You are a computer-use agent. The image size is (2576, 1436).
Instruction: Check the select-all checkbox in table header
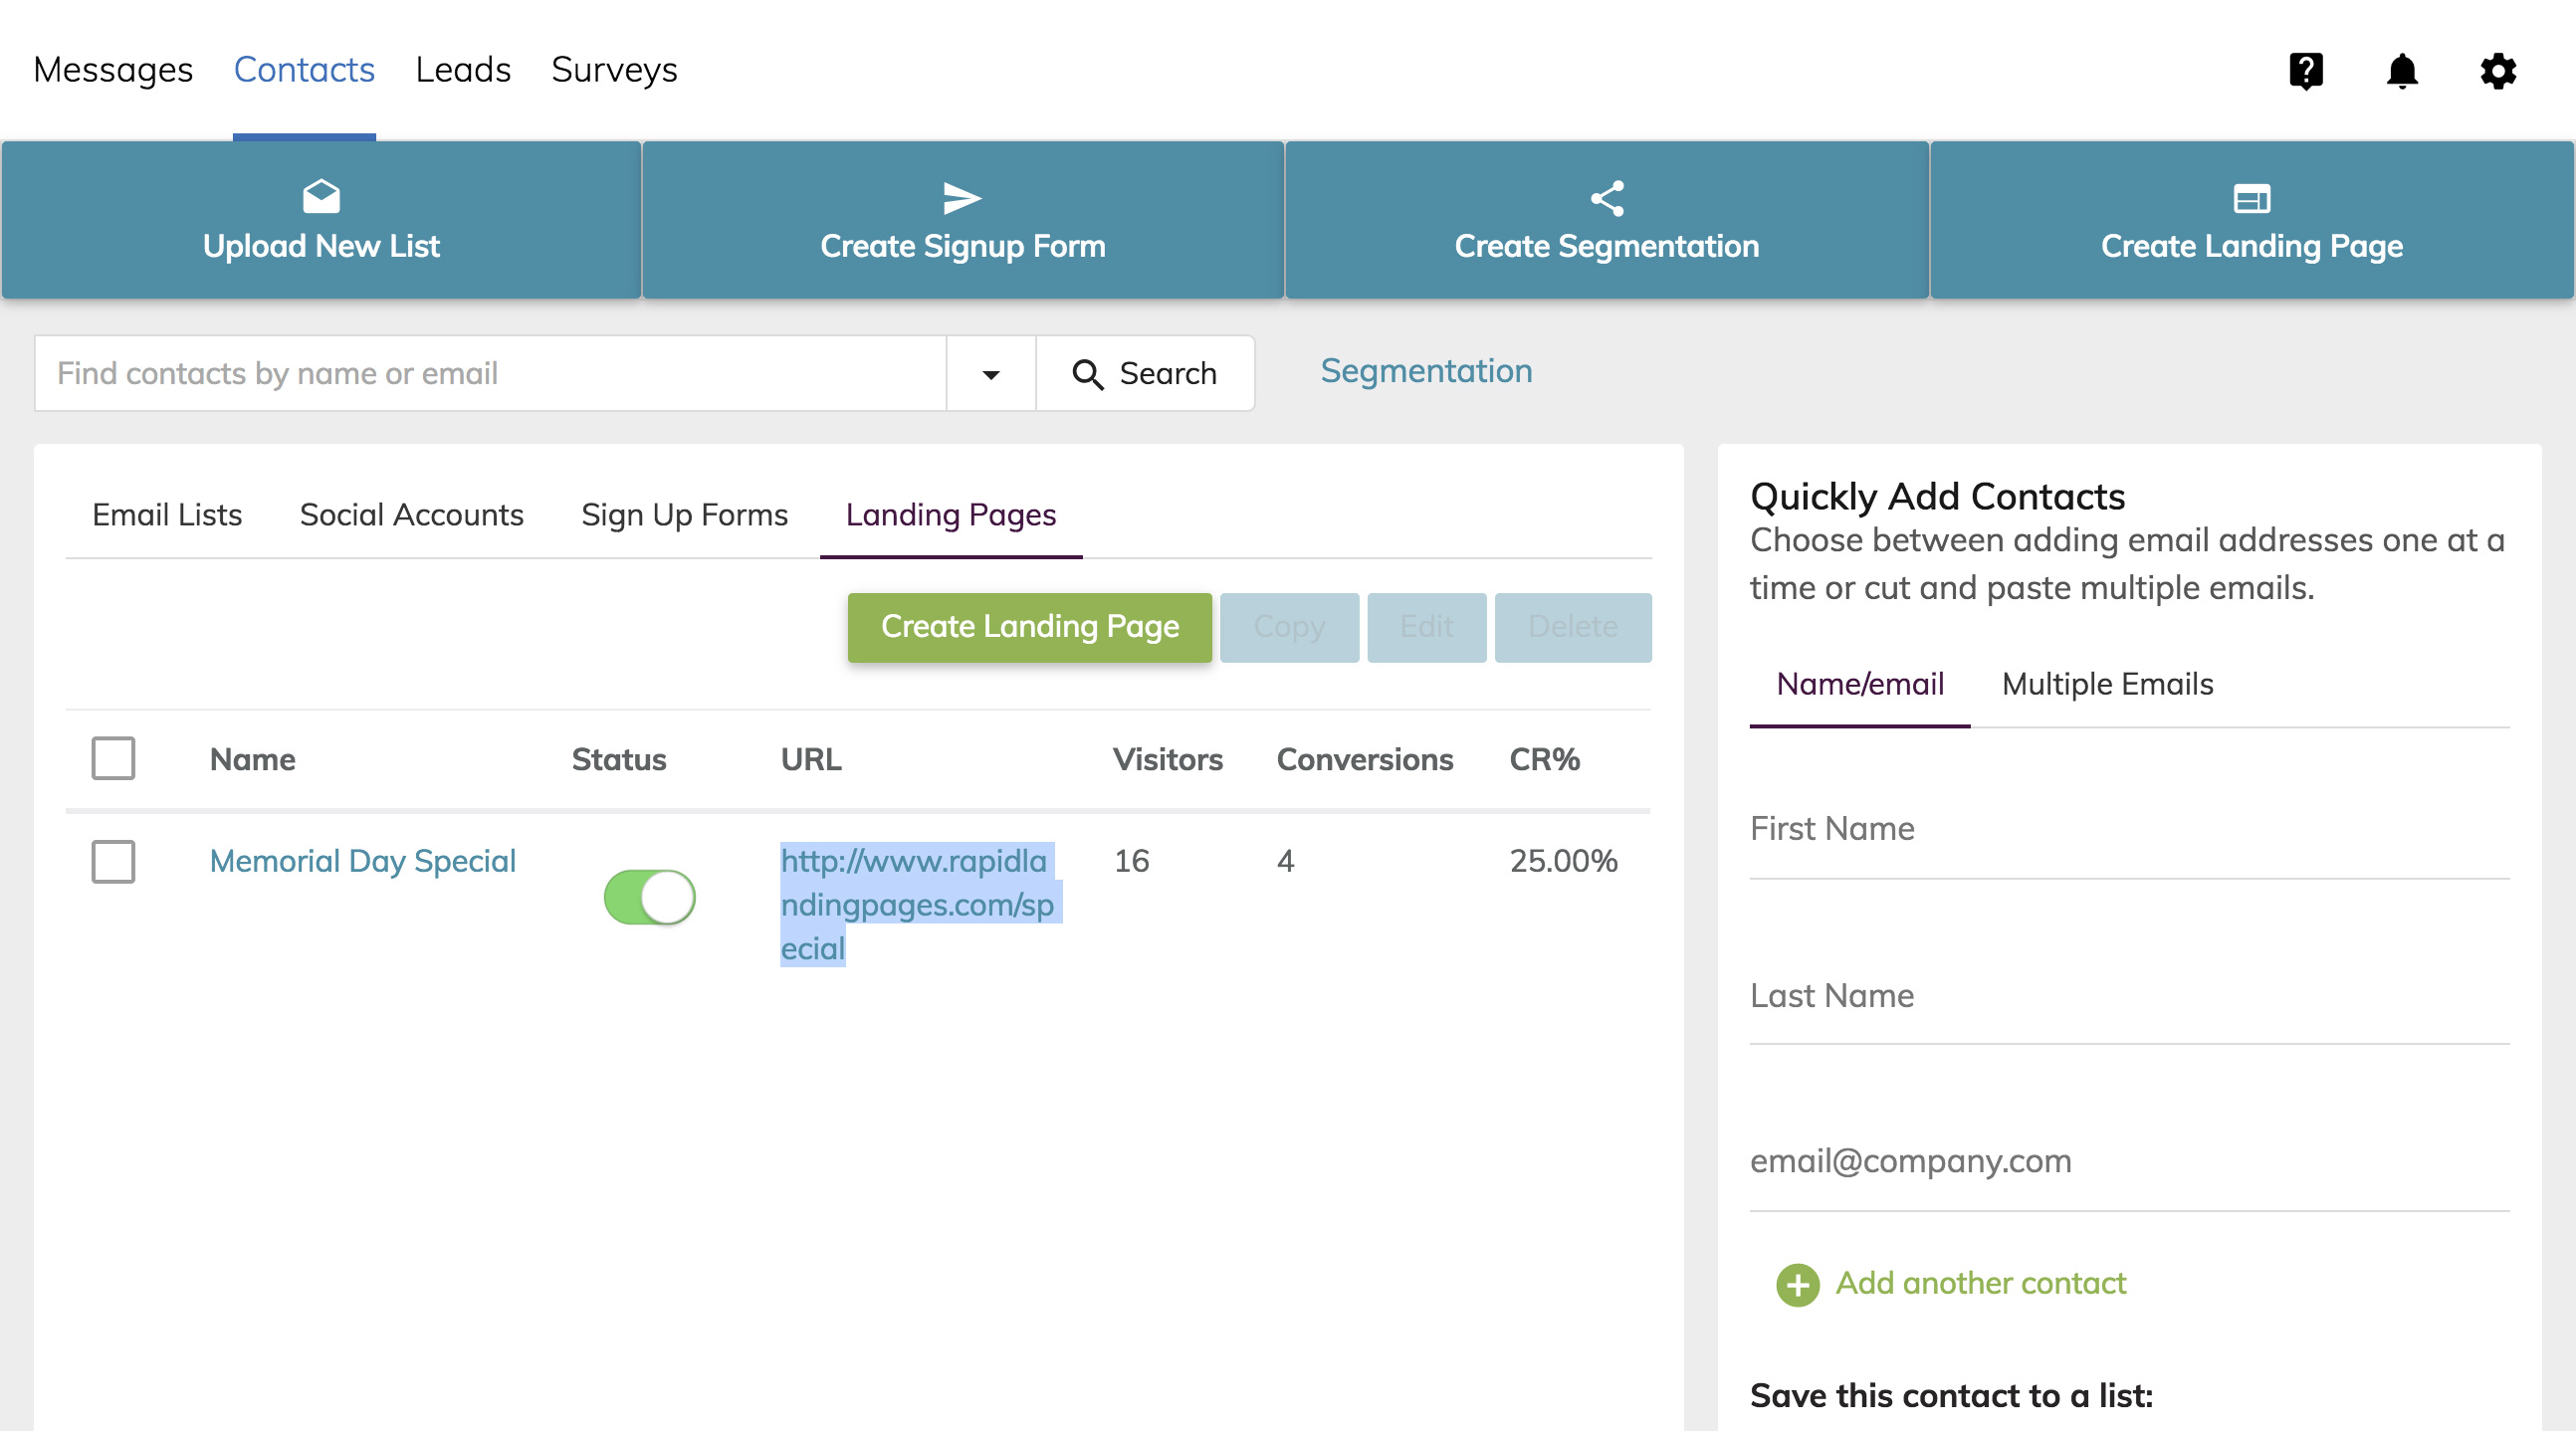click(113, 758)
